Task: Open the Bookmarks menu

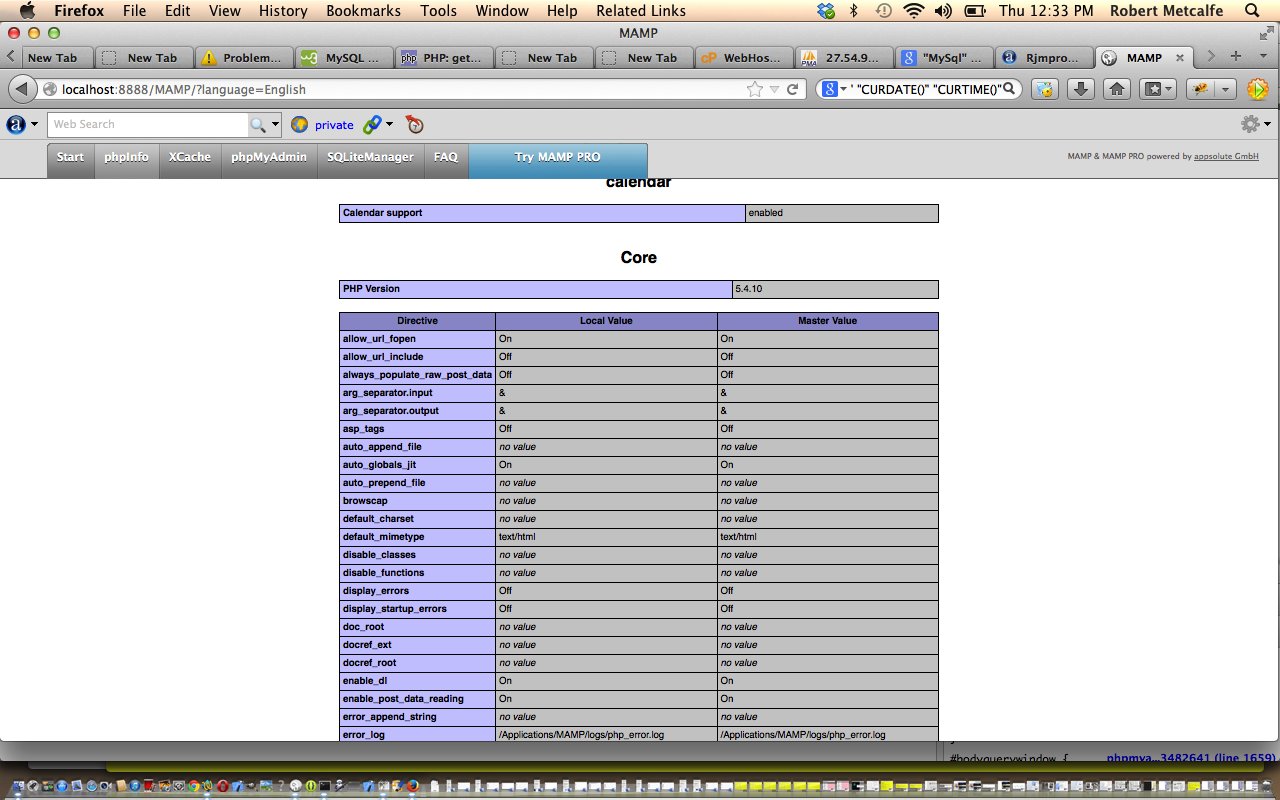Action: [363, 11]
